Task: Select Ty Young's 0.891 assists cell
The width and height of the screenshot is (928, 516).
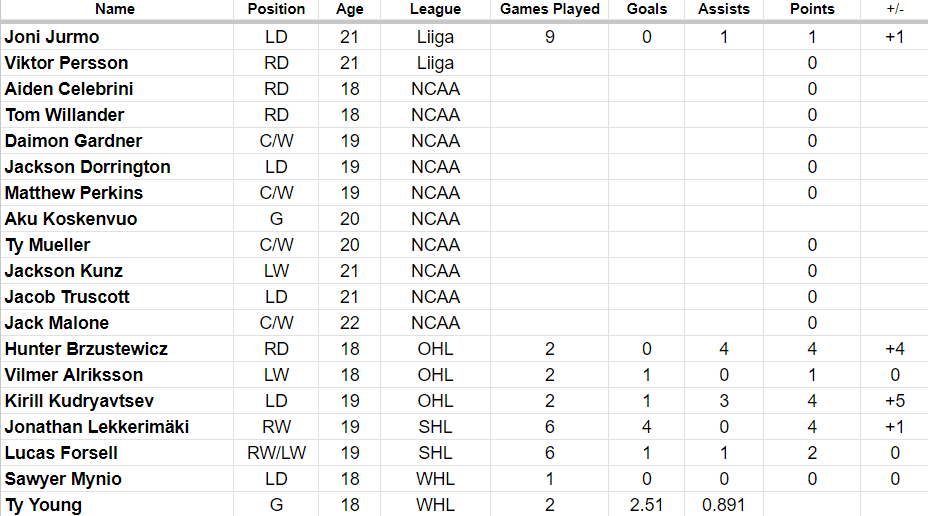Action: pyautogui.click(x=724, y=505)
